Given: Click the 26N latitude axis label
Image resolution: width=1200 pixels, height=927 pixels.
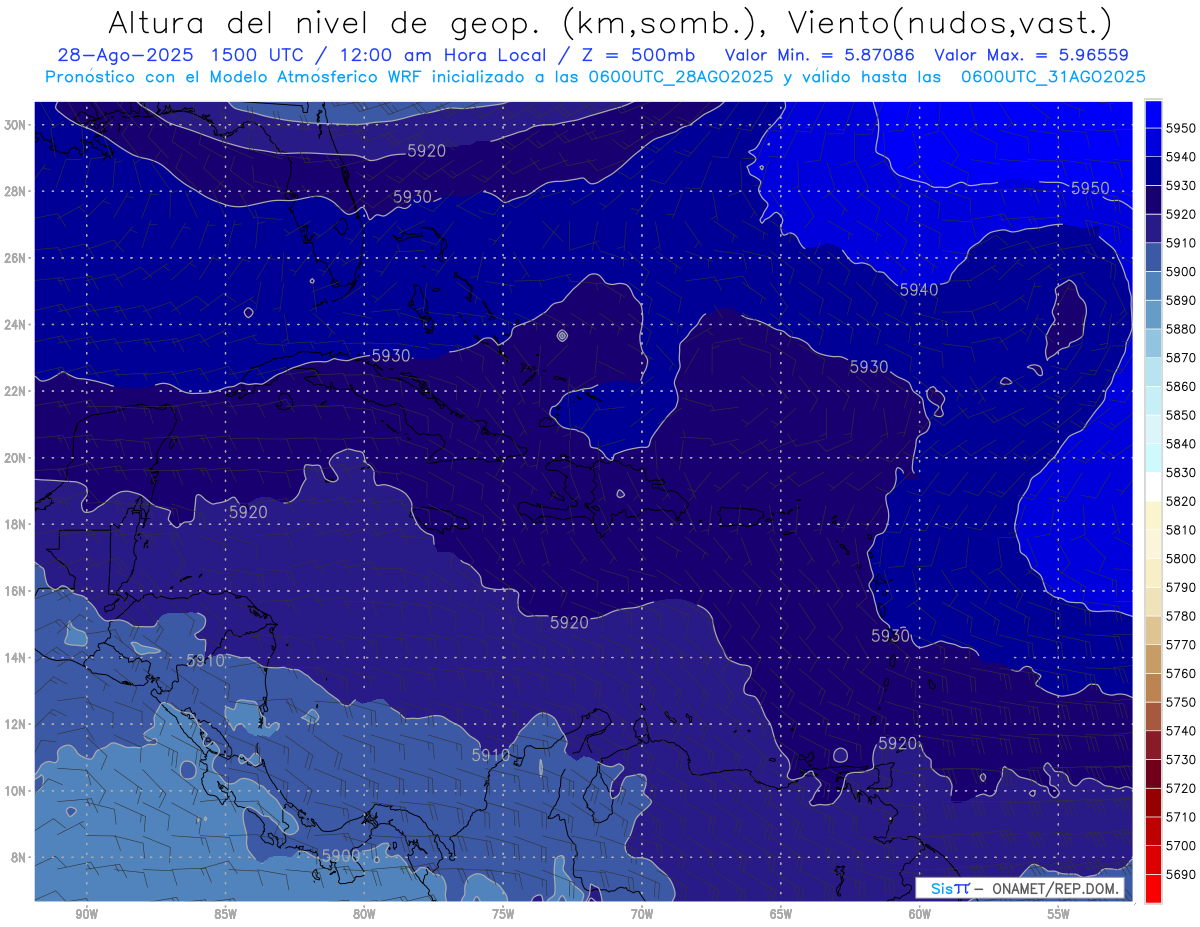Looking at the screenshot, I should [16, 258].
